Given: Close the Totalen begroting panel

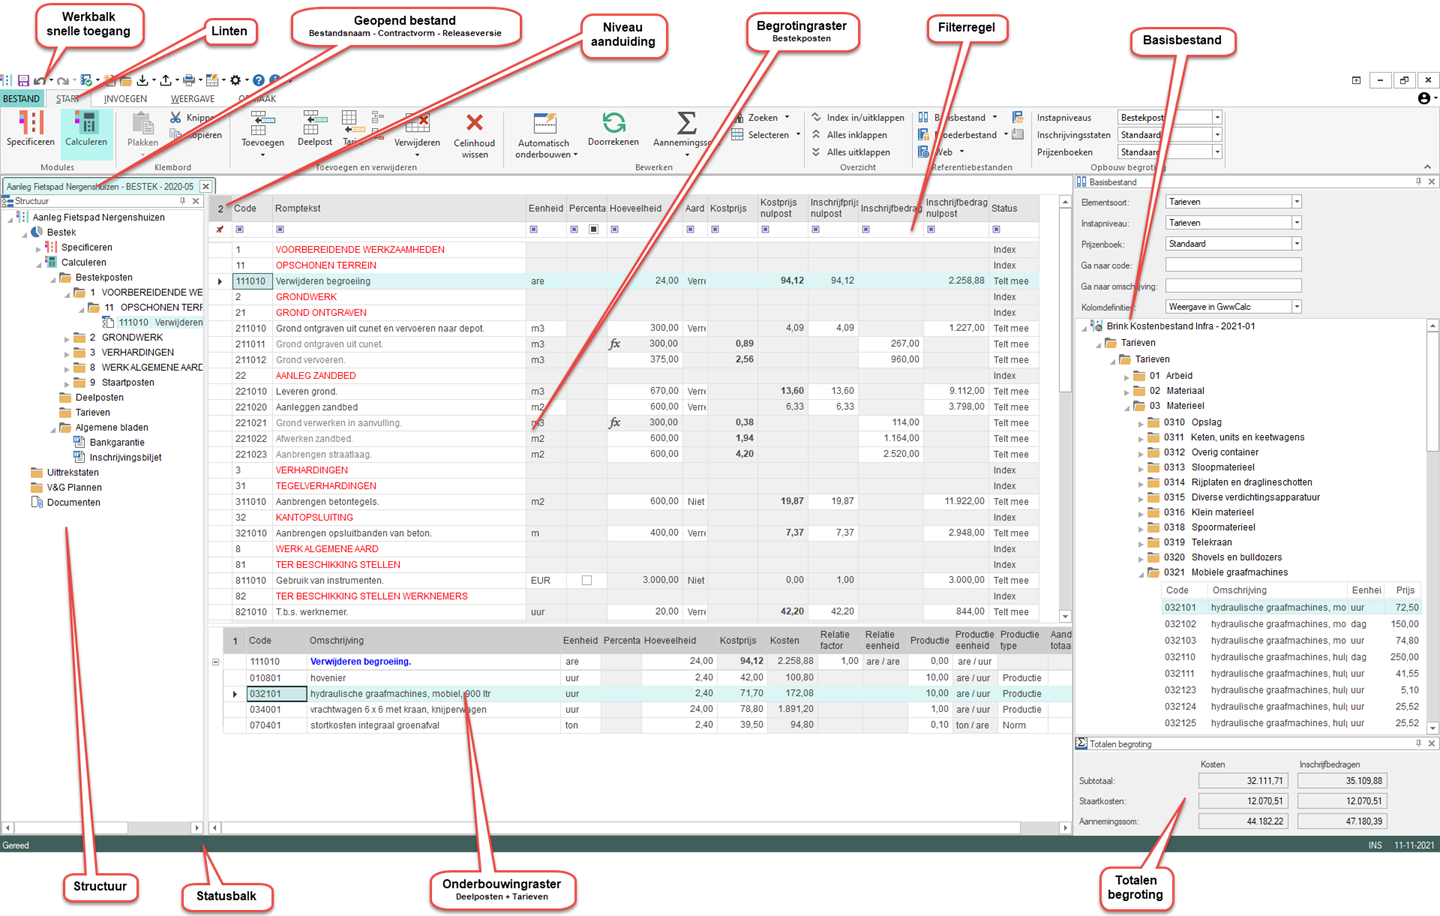Looking at the screenshot, I should click(x=1432, y=744).
